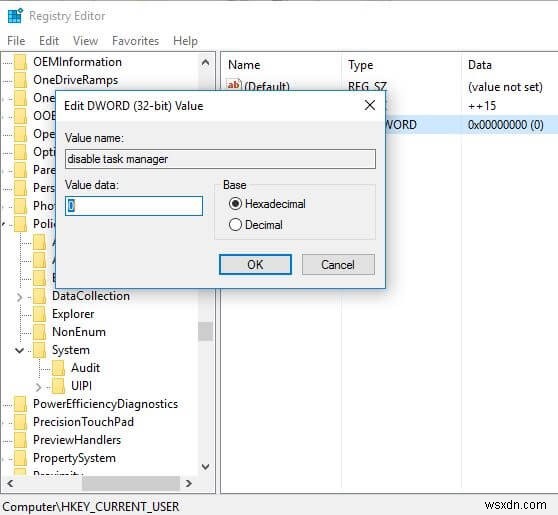The height and width of the screenshot is (515, 558).
Task: Select the Audit key label
Action: (x=85, y=368)
